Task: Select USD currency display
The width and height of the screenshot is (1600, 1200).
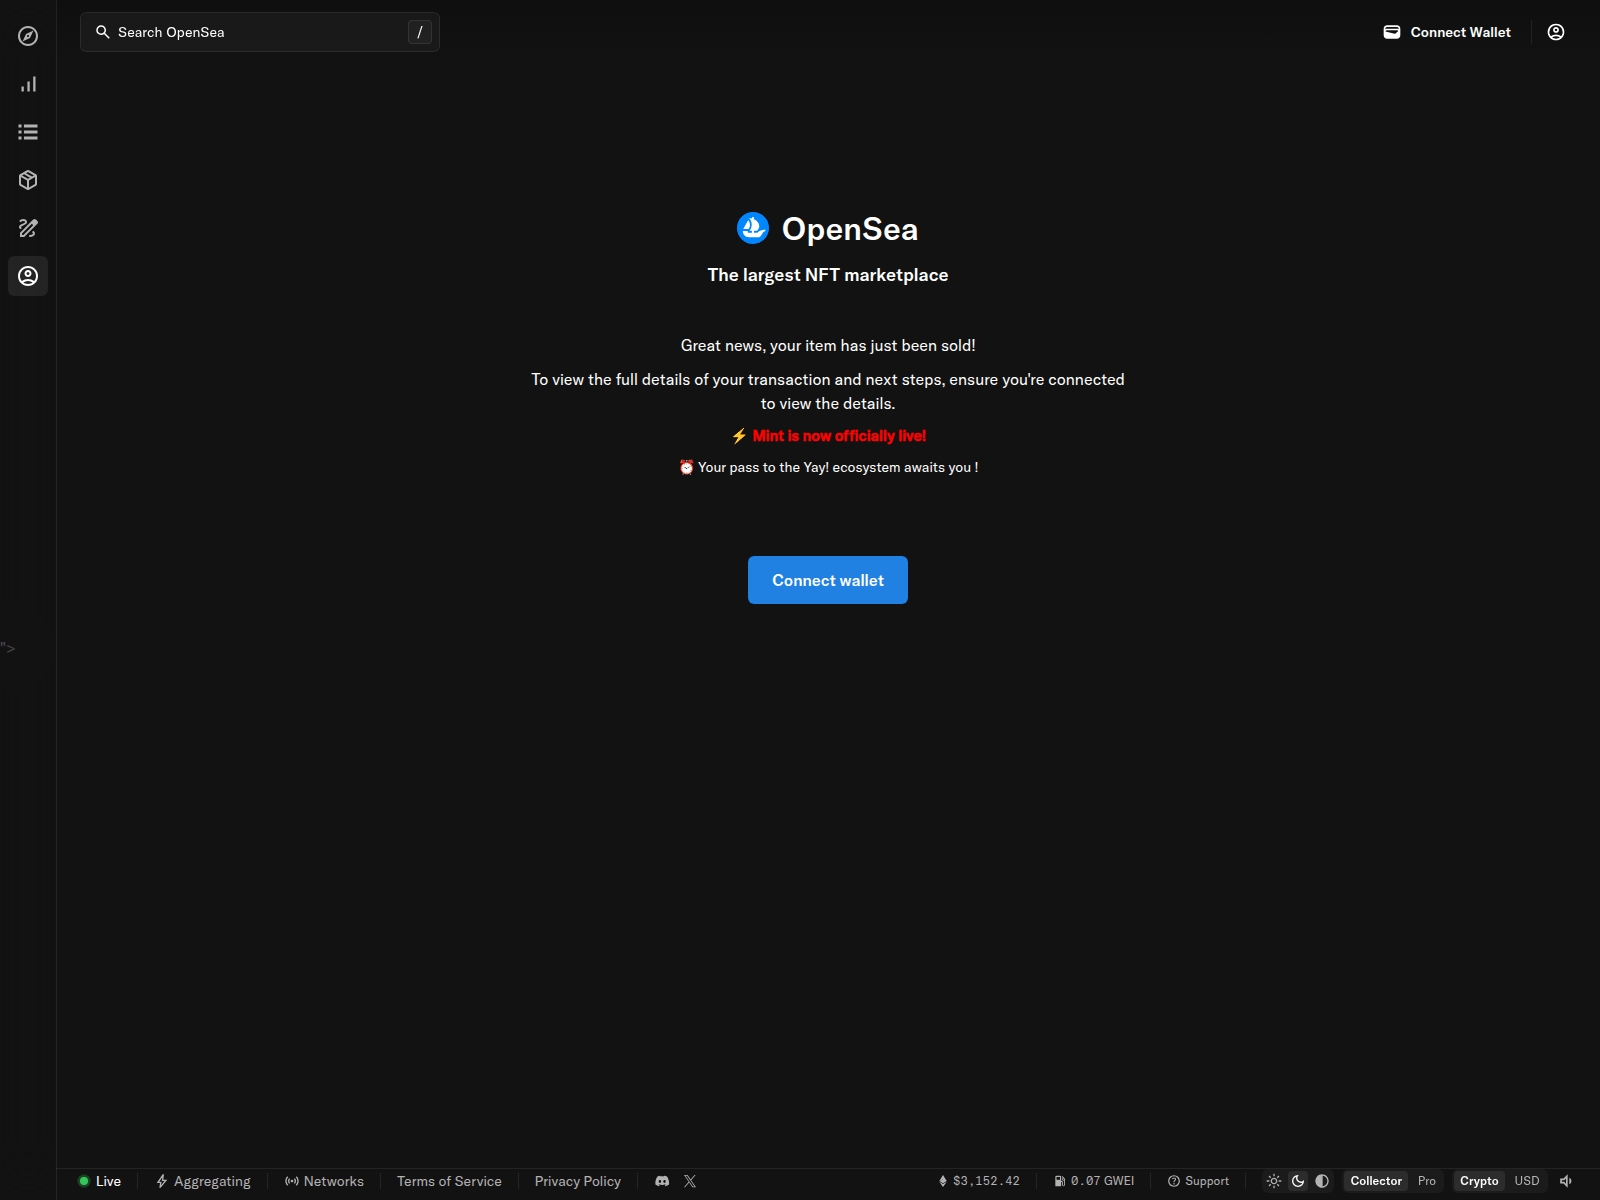Action: 1527,1181
